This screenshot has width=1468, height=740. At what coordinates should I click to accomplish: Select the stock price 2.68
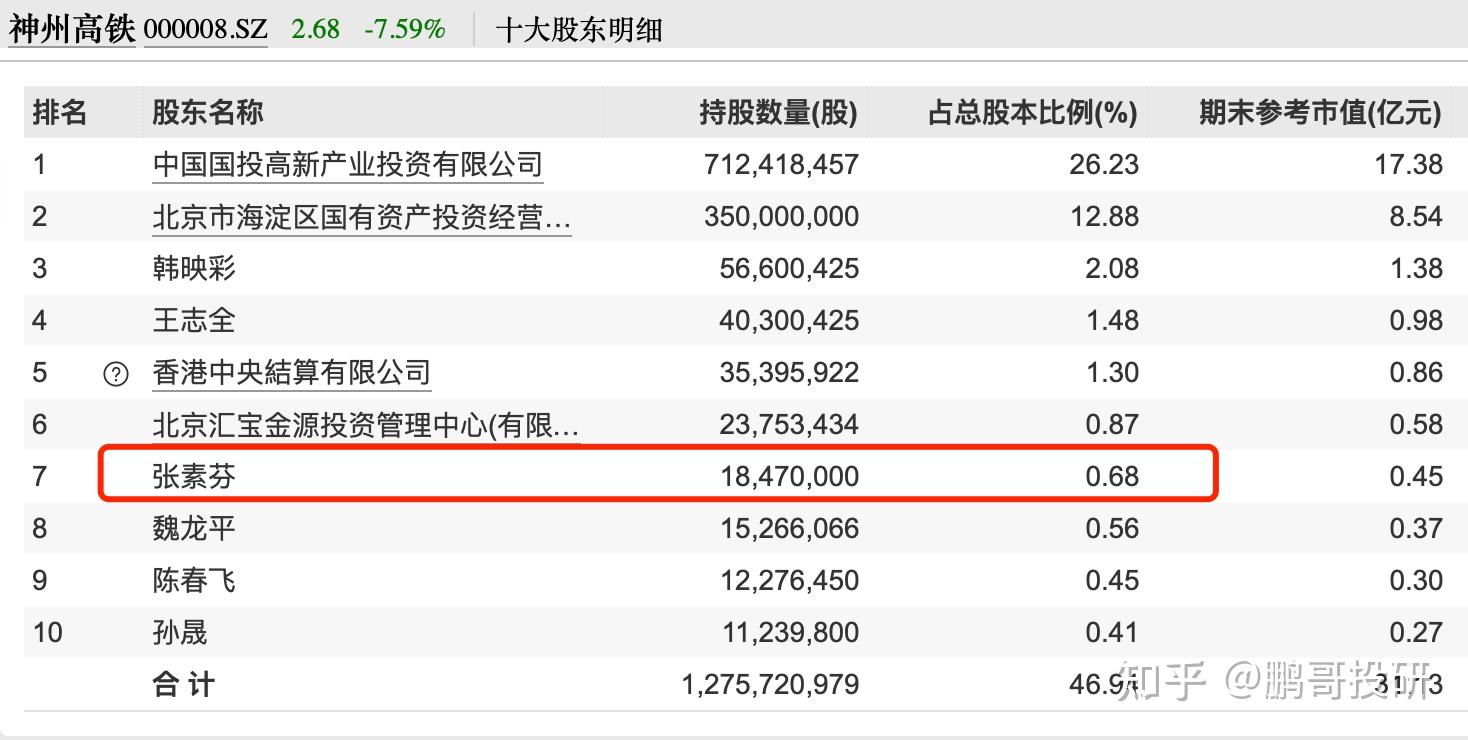click(316, 29)
